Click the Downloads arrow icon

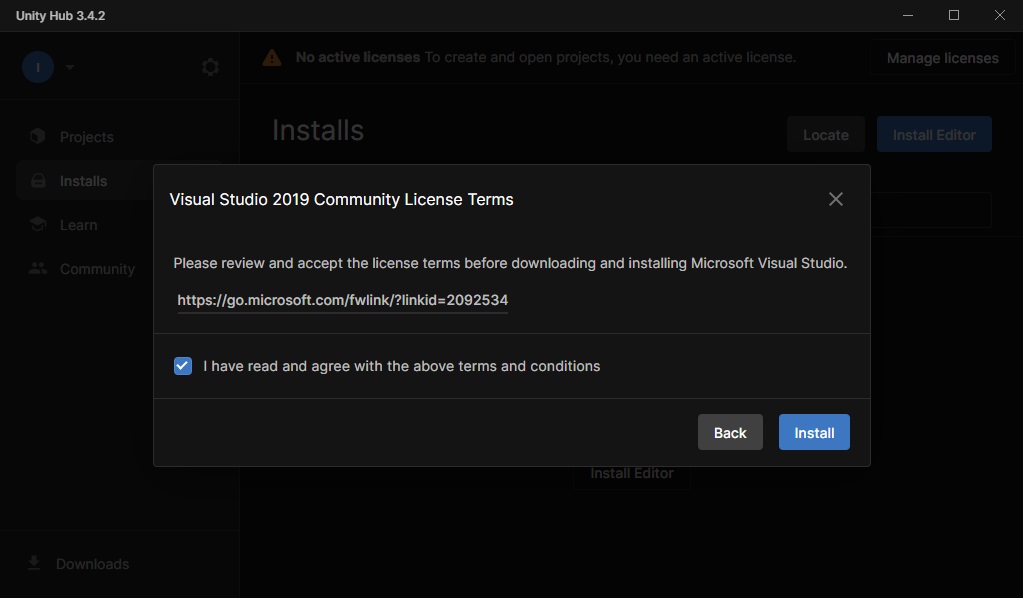pos(35,563)
